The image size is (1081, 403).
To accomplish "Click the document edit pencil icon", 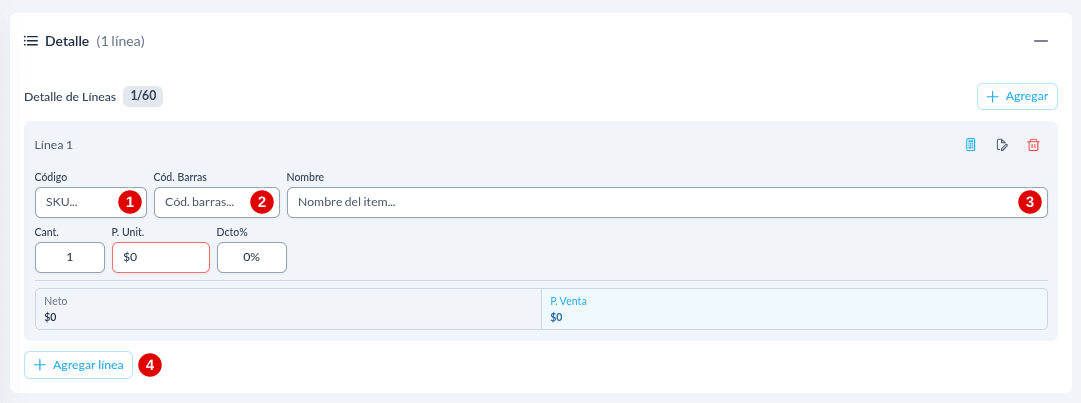I will click(1002, 145).
